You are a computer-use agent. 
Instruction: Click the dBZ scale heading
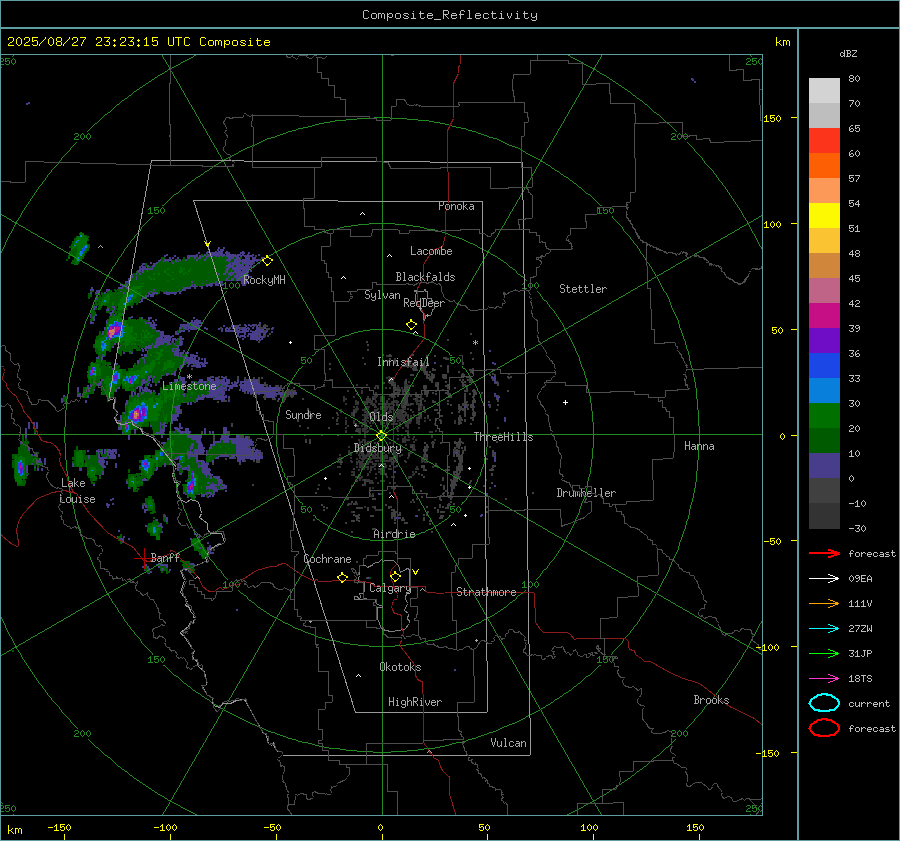click(x=848, y=53)
